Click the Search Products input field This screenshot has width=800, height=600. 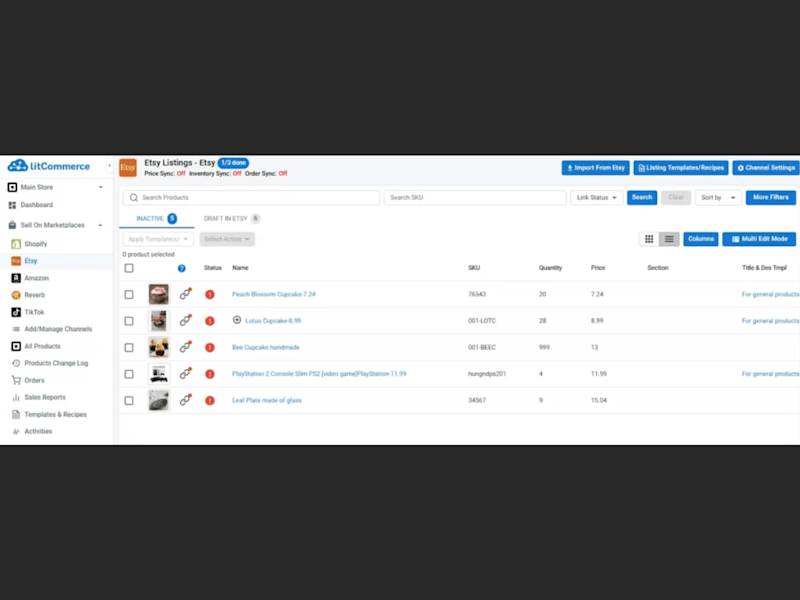click(x=251, y=197)
